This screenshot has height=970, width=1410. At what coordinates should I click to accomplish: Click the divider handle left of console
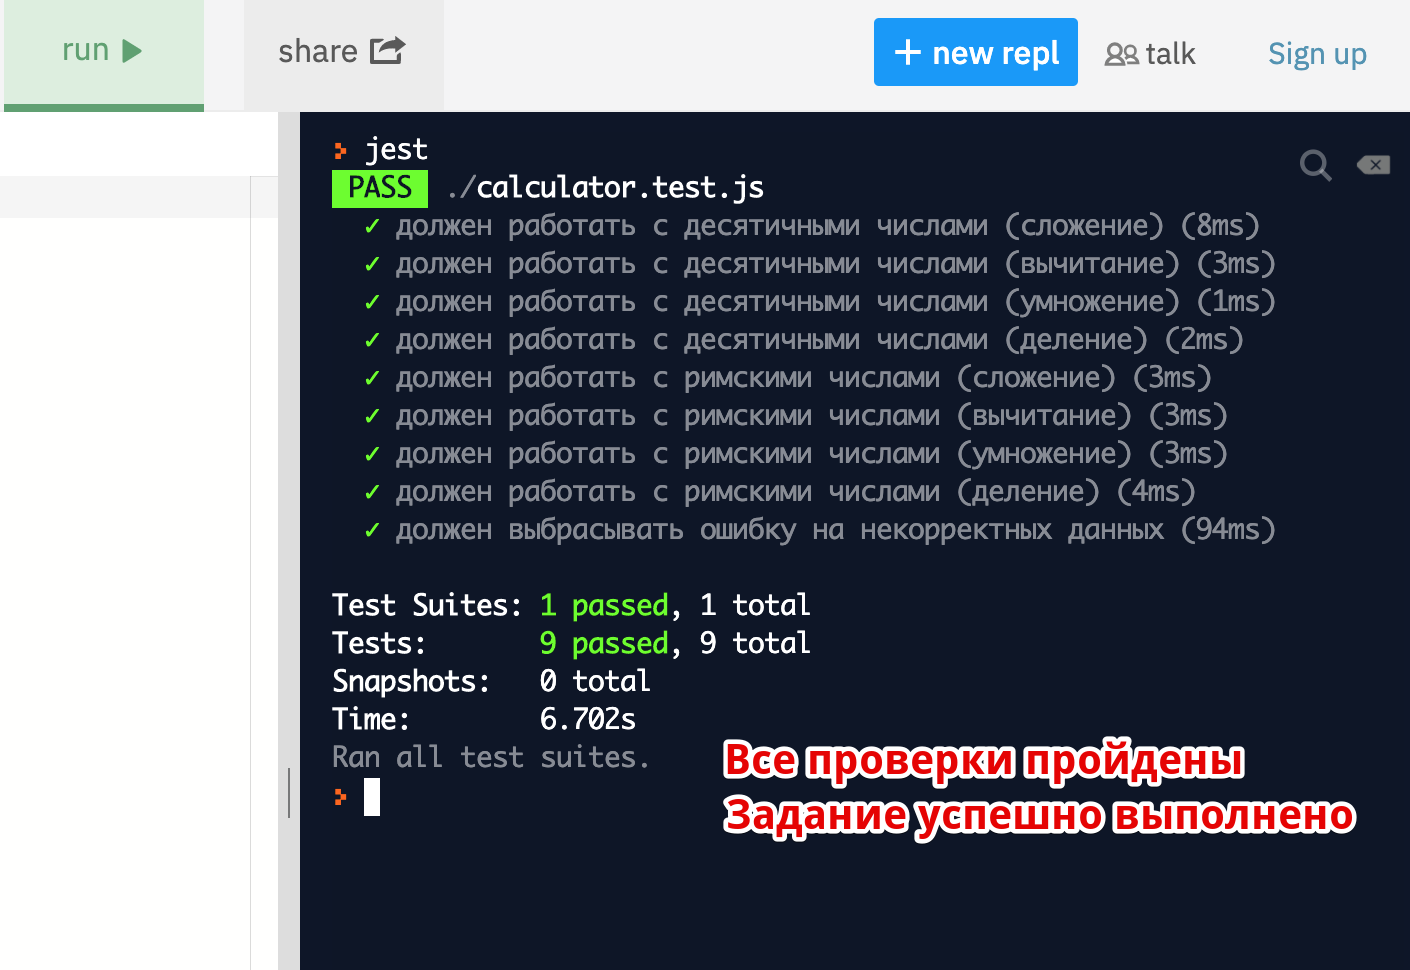pyautogui.click(x=289, y=792)
